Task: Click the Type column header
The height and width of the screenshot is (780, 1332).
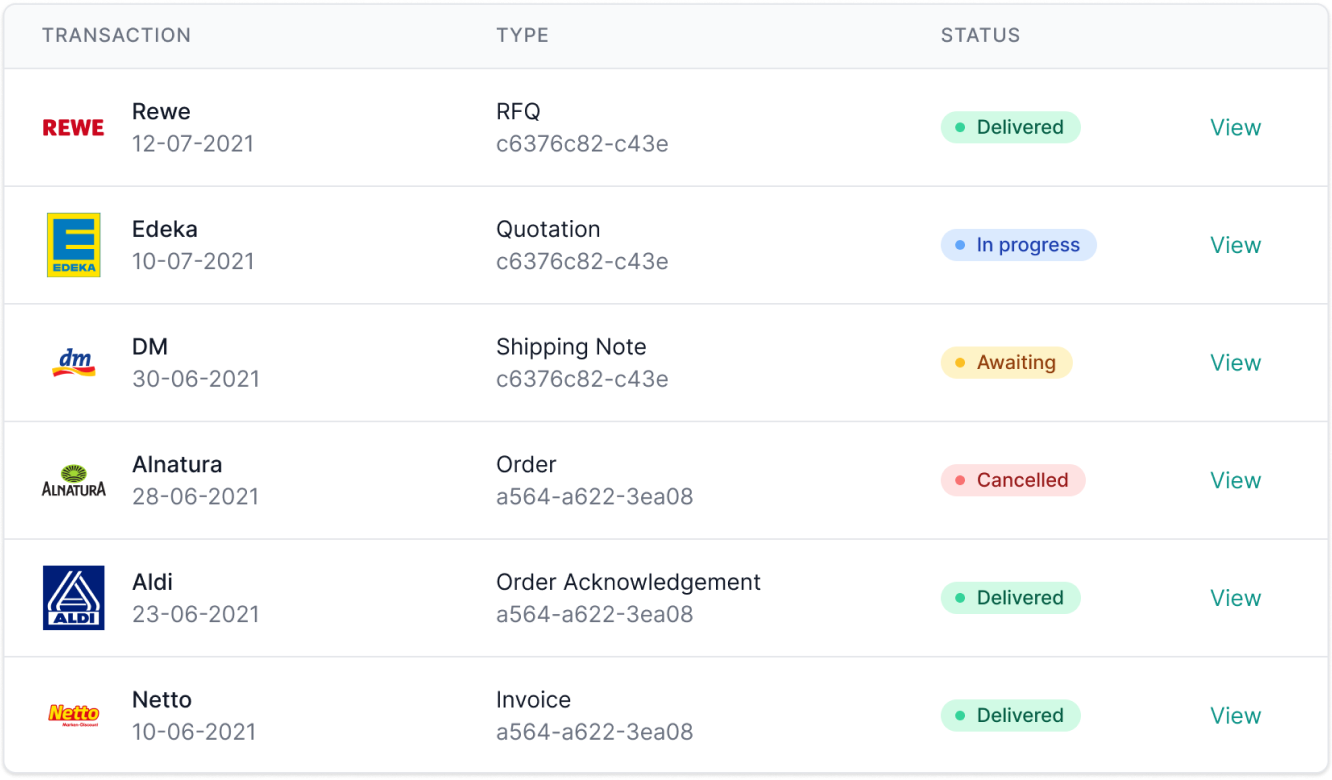Action: click(x=522, y=35)
